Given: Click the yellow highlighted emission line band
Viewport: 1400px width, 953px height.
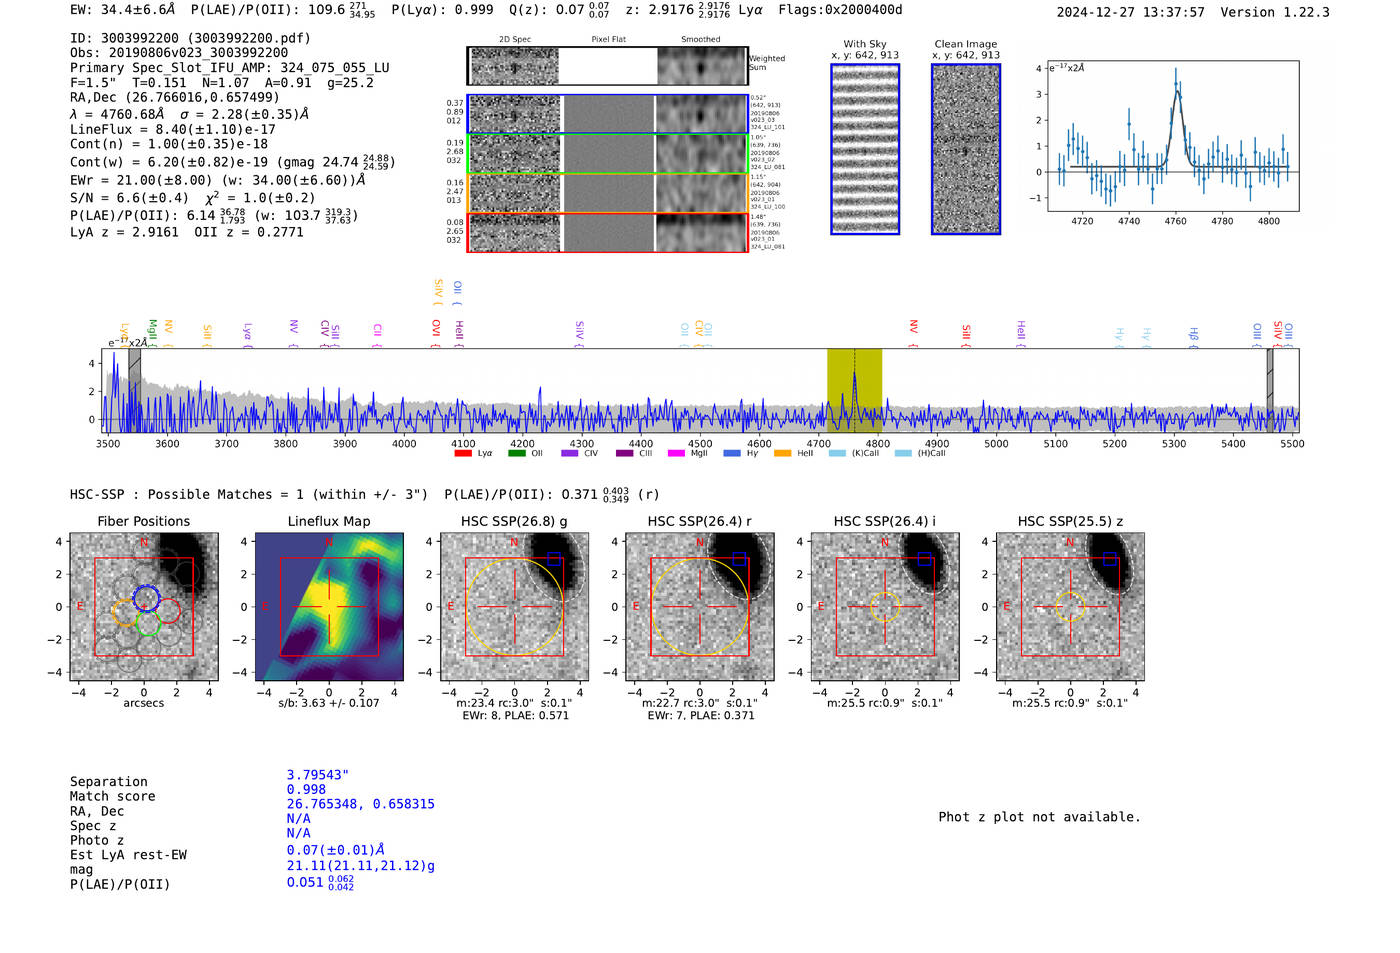Looking at the screenshot, I should (x=854, y=390).
